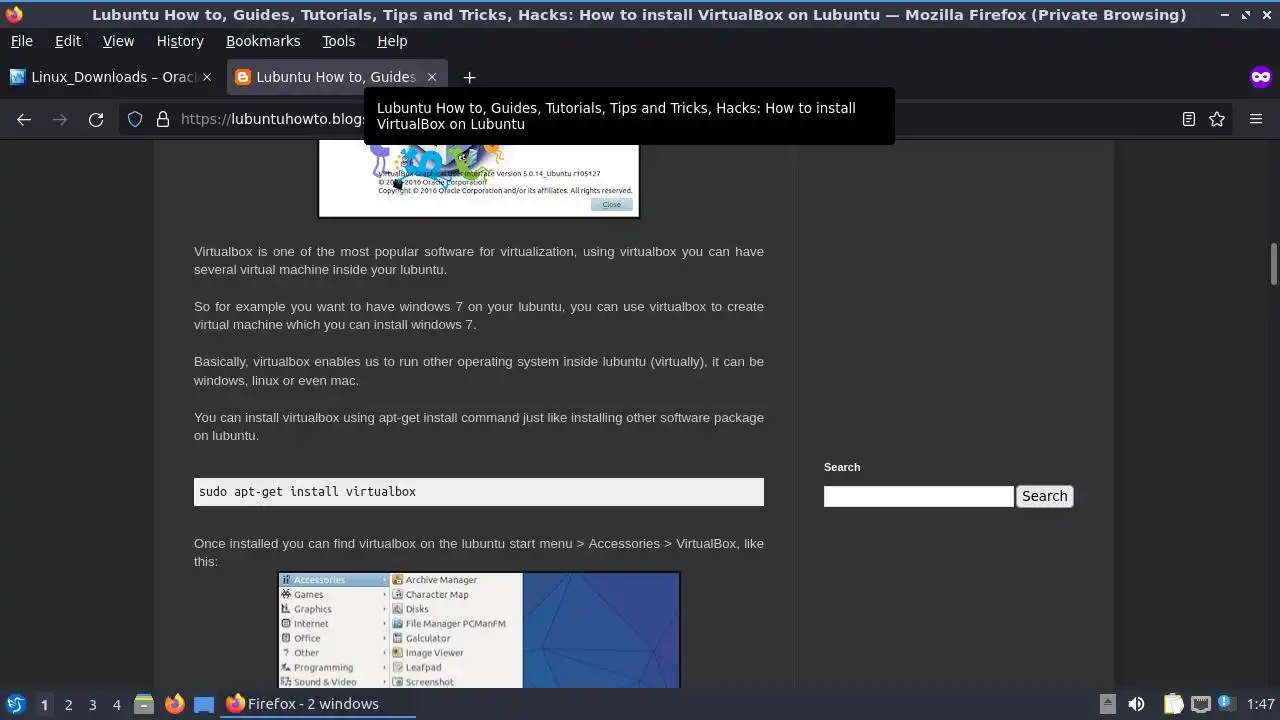1280x720 pixels.
Task: Switch to workspace 3
Action: tap(92, 704)
